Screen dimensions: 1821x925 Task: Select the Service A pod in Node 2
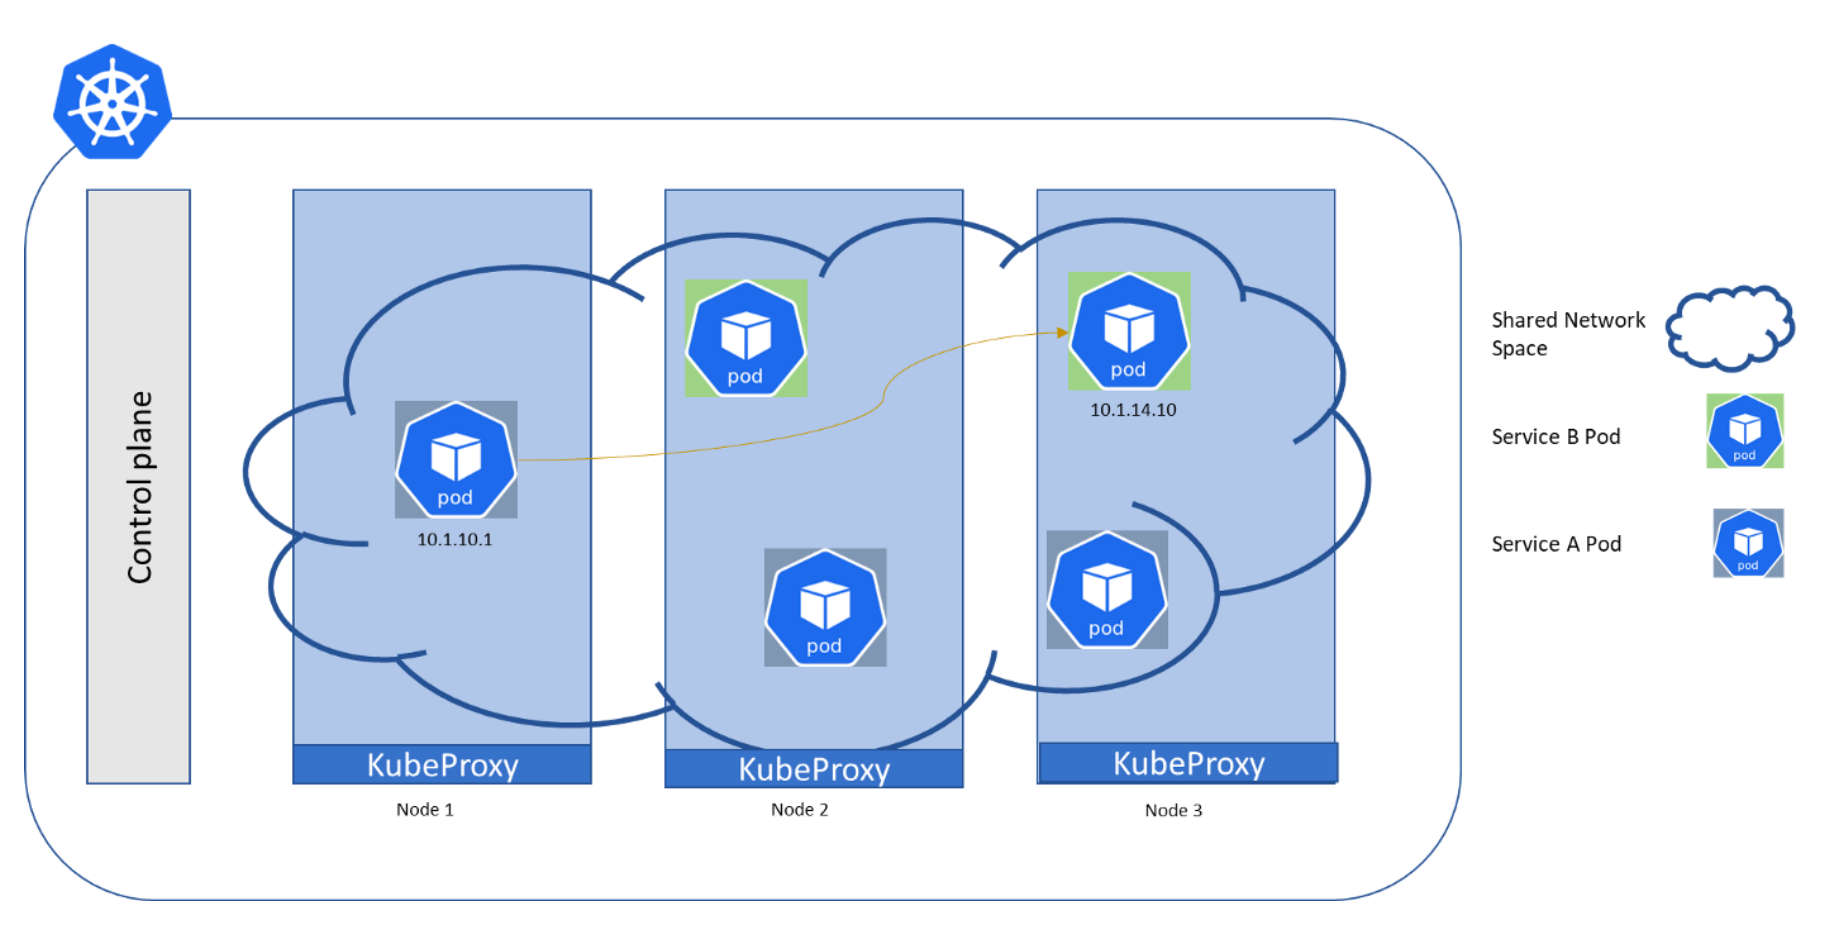[x=825, y=608]
